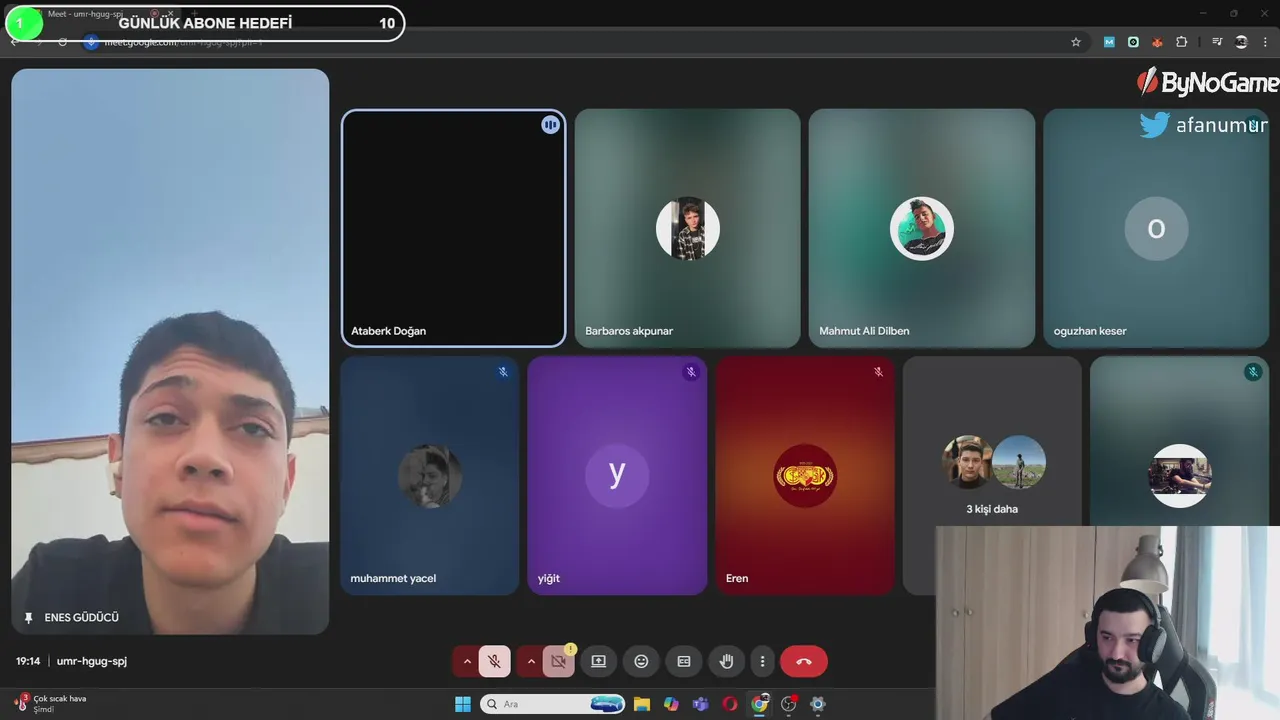Open Windows Settings from the taskbar

(818, 704)
